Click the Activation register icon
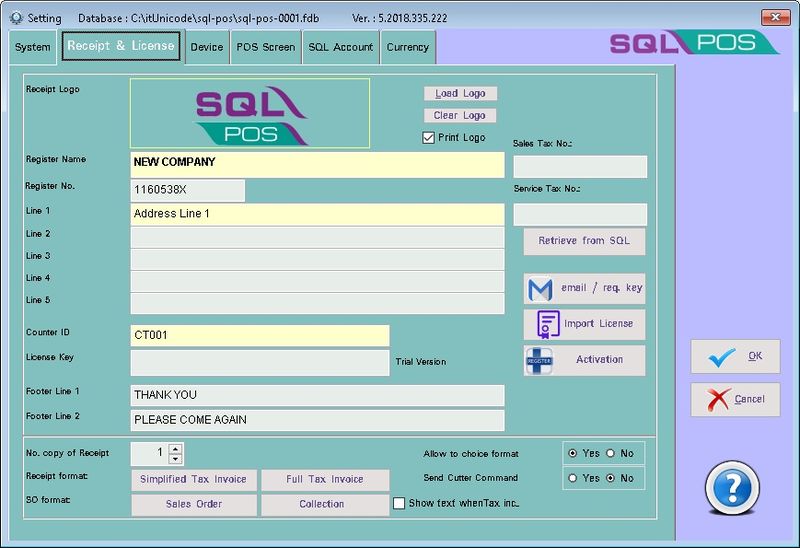 (x=540, y=360)
